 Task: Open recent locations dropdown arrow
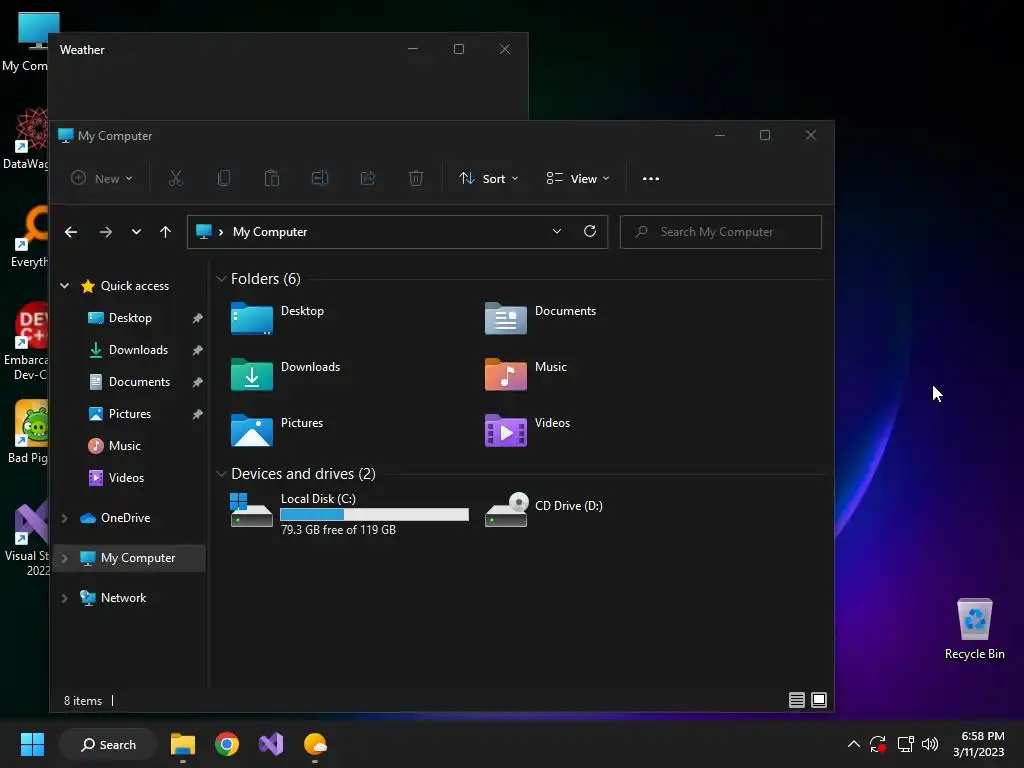point(136,232)
